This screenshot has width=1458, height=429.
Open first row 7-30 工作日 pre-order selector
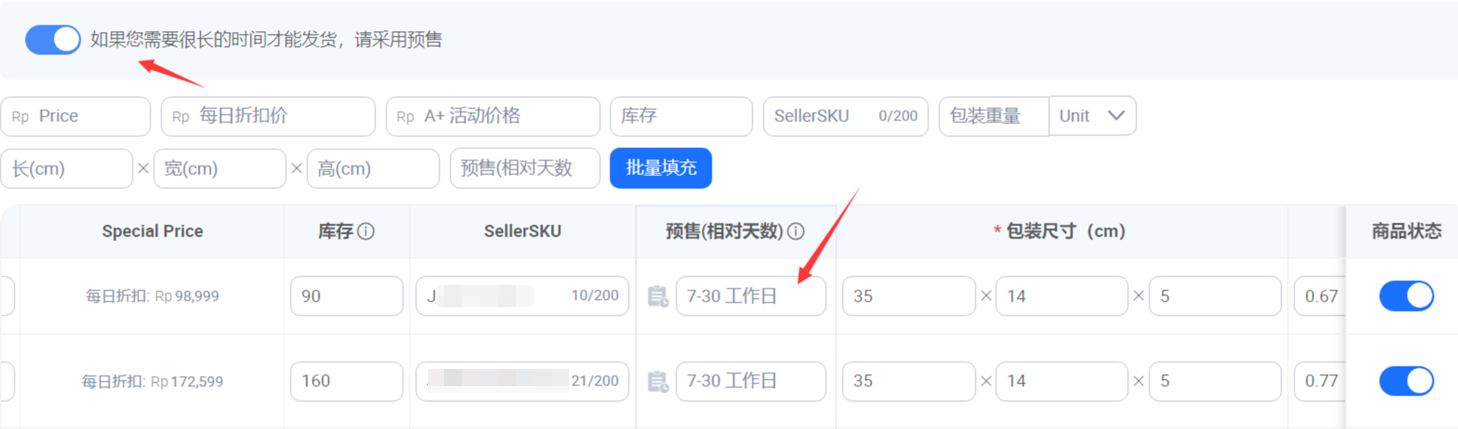click(x=751, y=296)
